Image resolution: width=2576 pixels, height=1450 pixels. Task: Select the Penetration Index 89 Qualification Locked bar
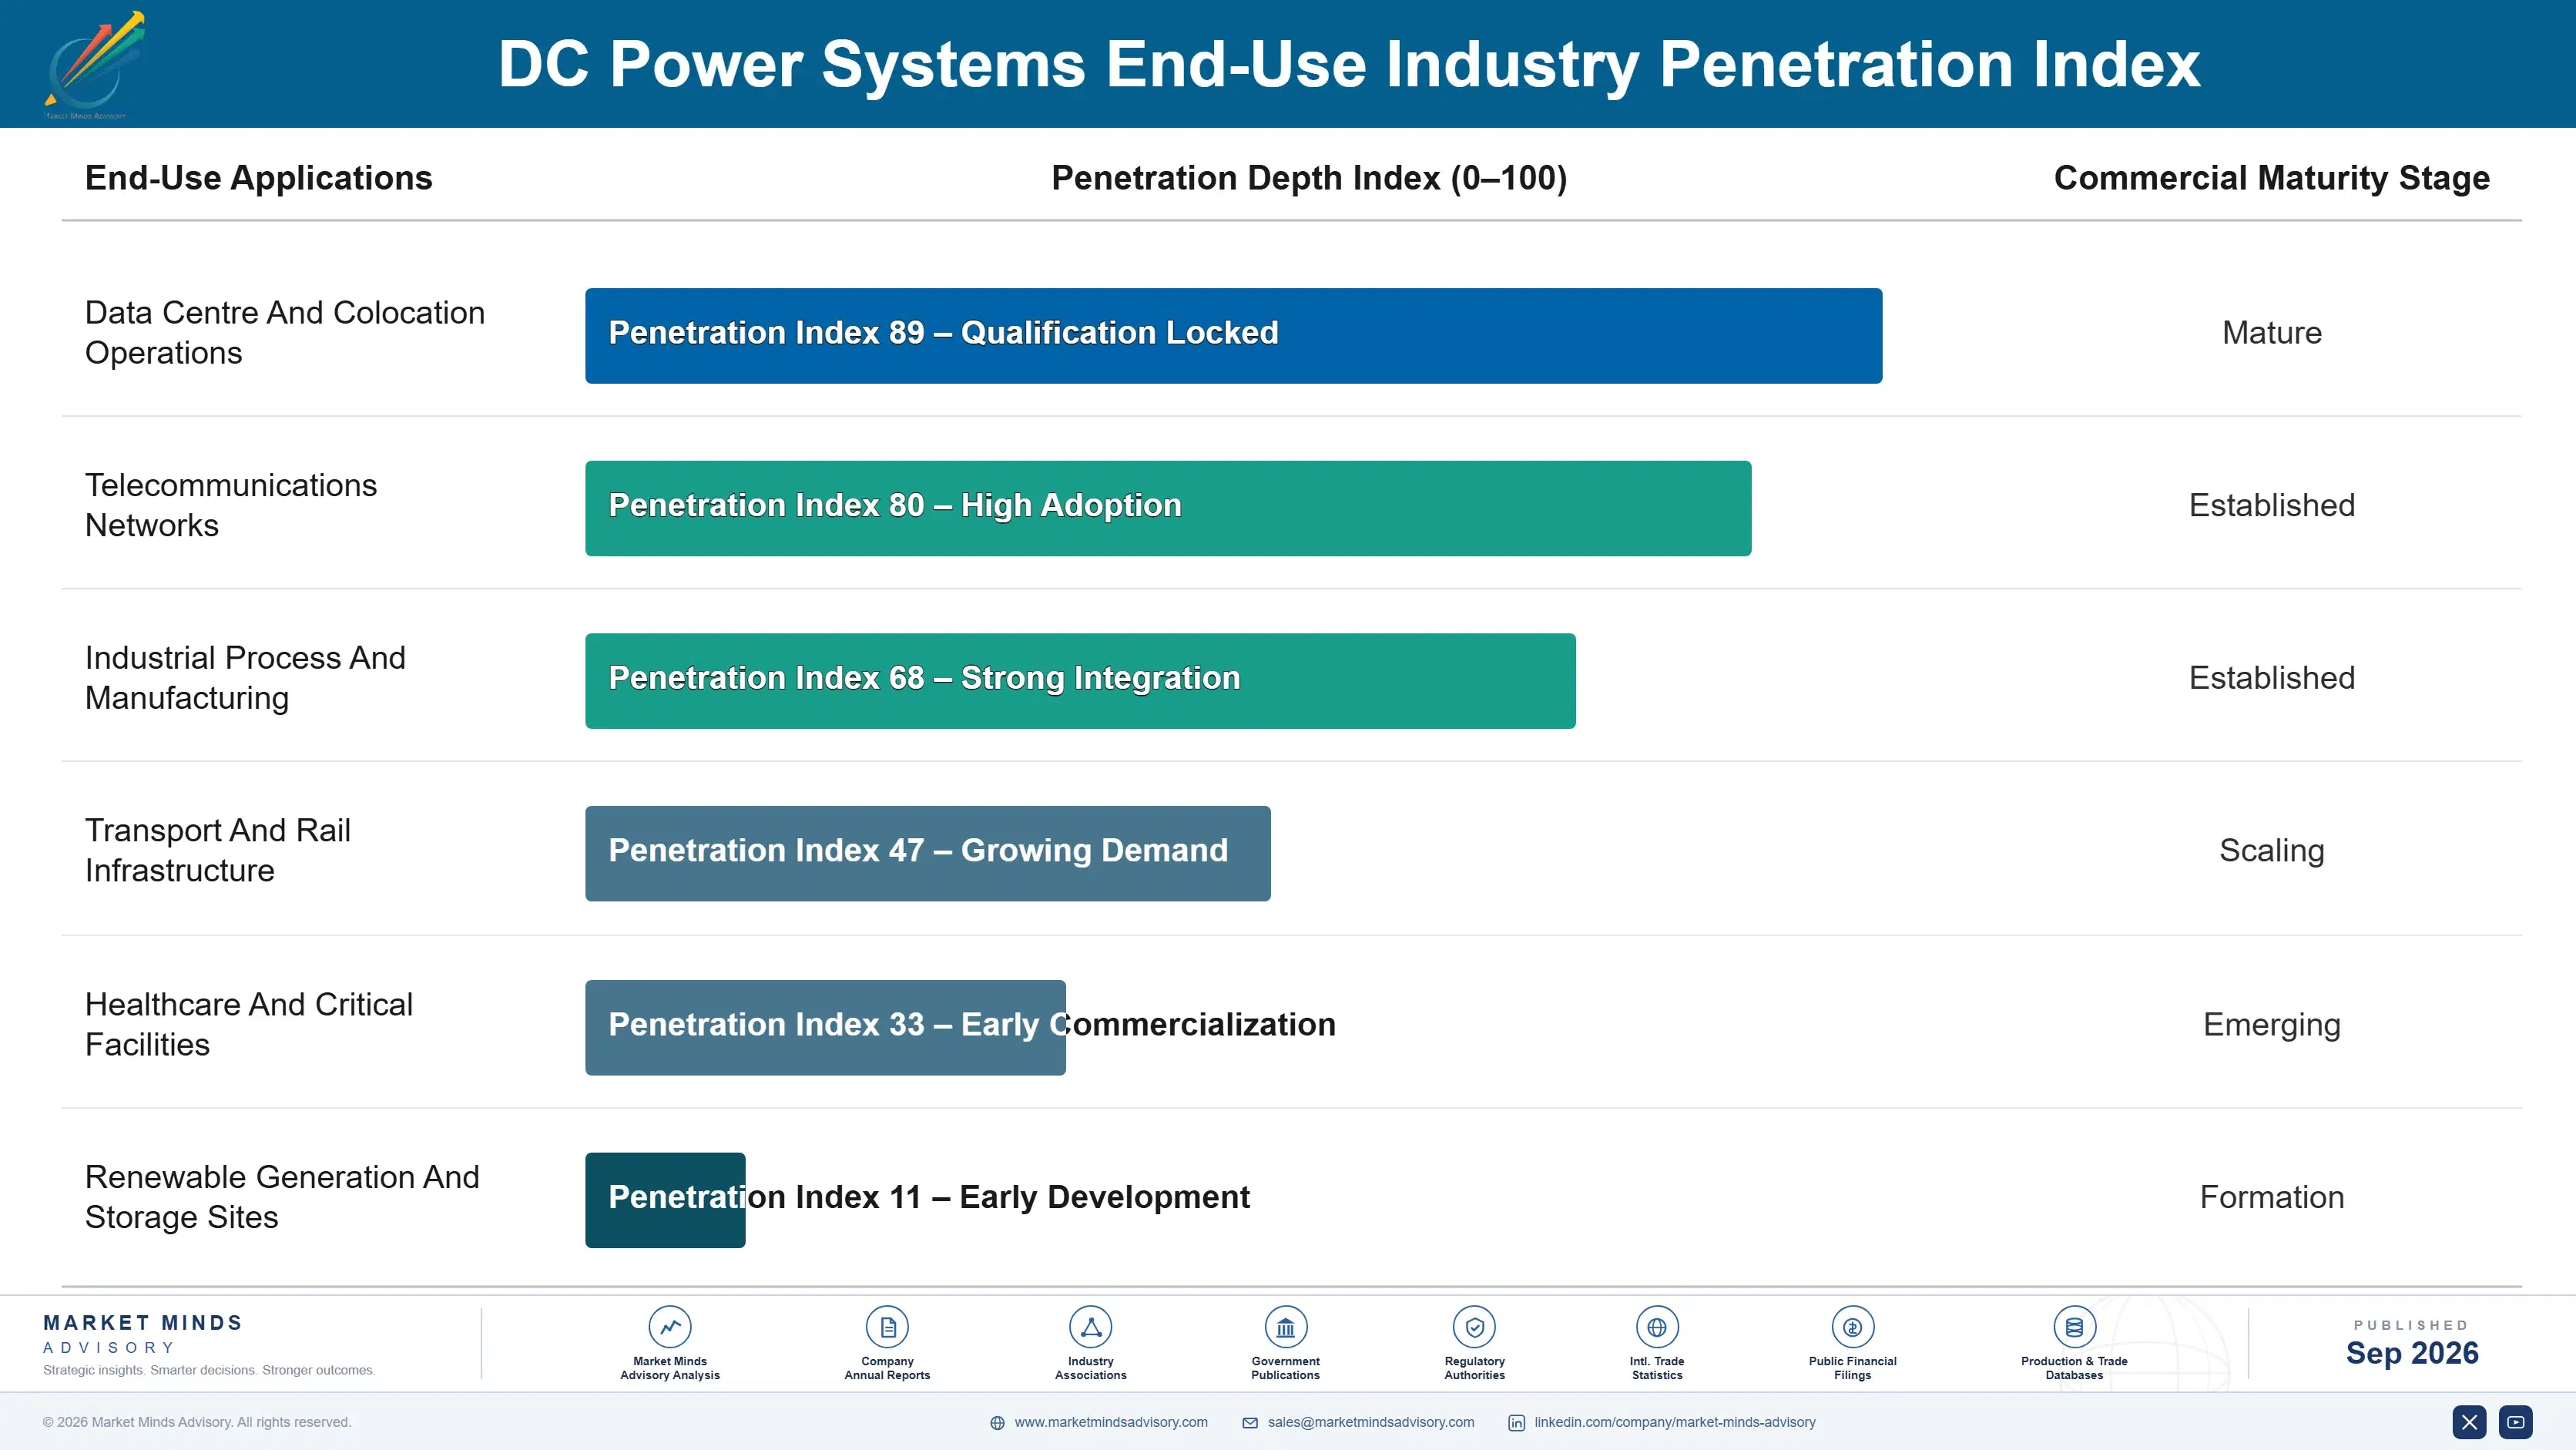coord(1233,336)
